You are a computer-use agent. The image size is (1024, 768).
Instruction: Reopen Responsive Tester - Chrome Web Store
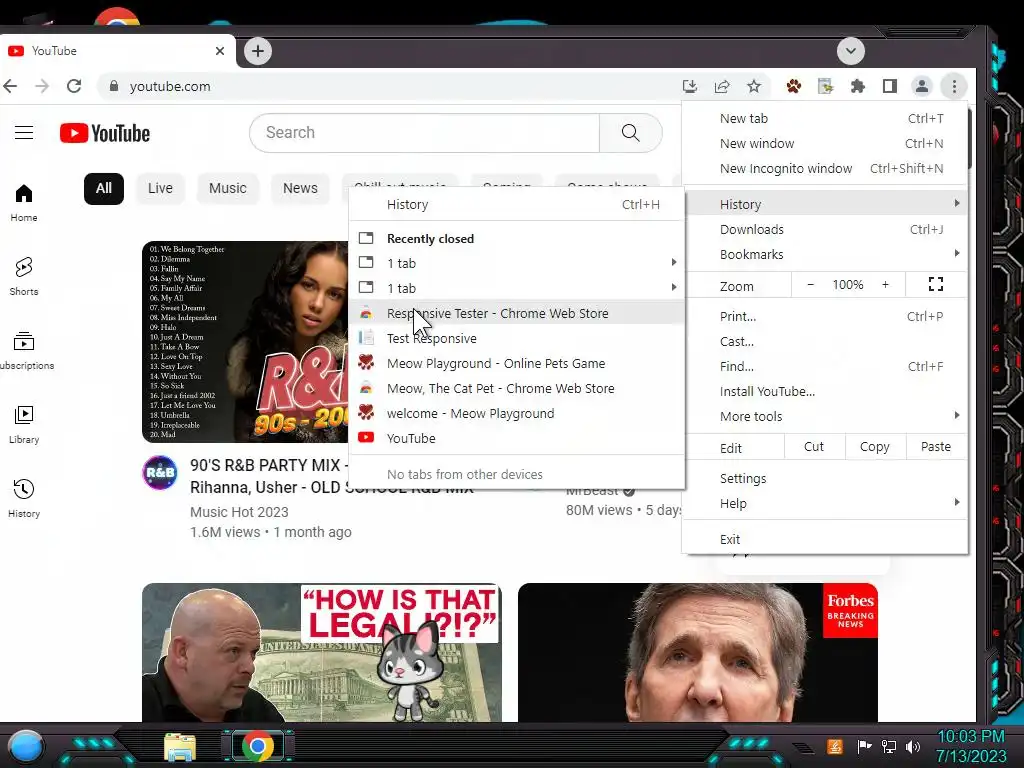click(x=517, y=313)
